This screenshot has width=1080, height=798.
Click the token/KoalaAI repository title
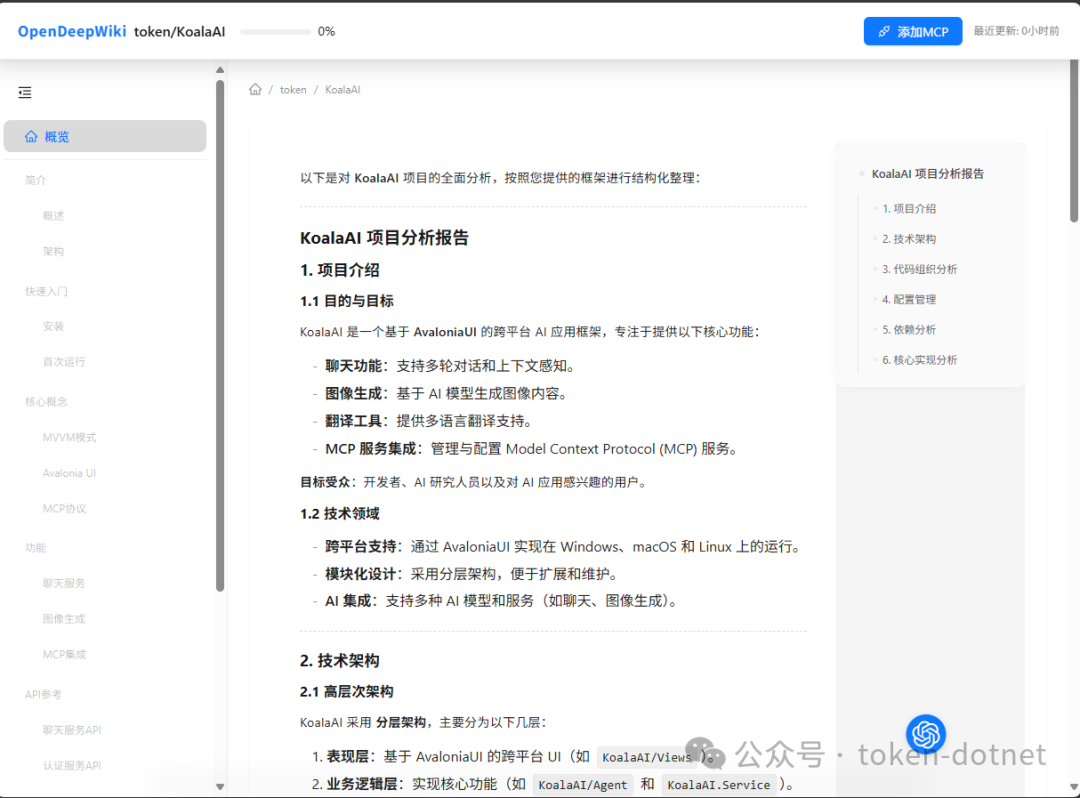(x=179, y=32)
